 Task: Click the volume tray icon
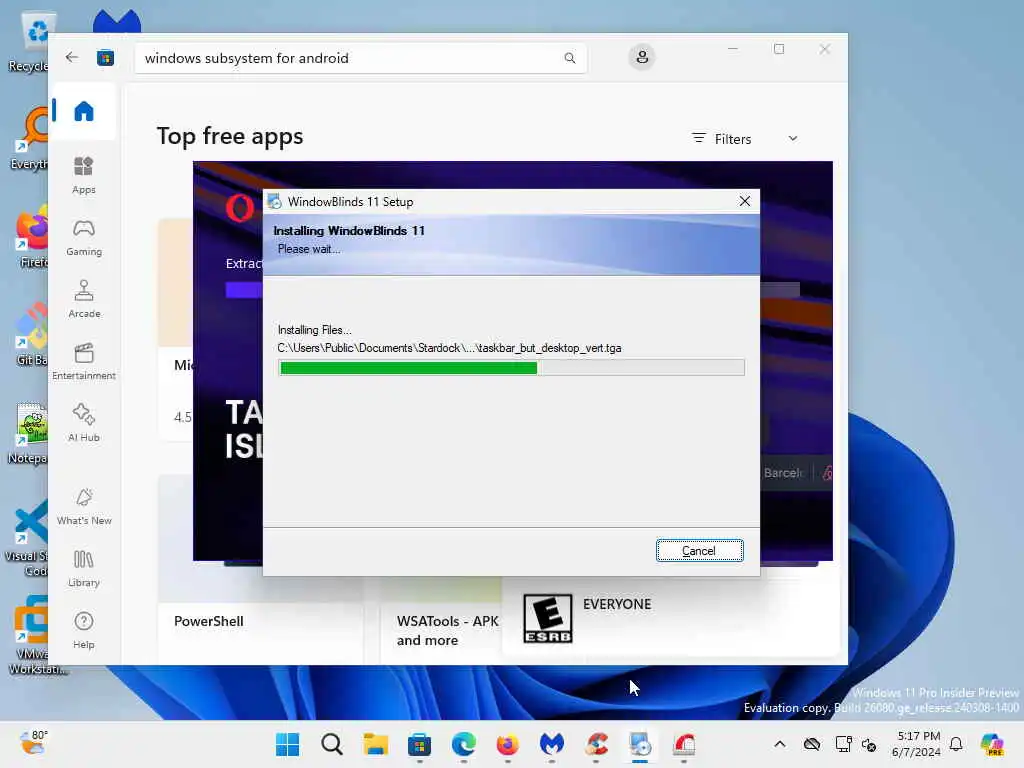pyautogui.click(x=869, y=744)
